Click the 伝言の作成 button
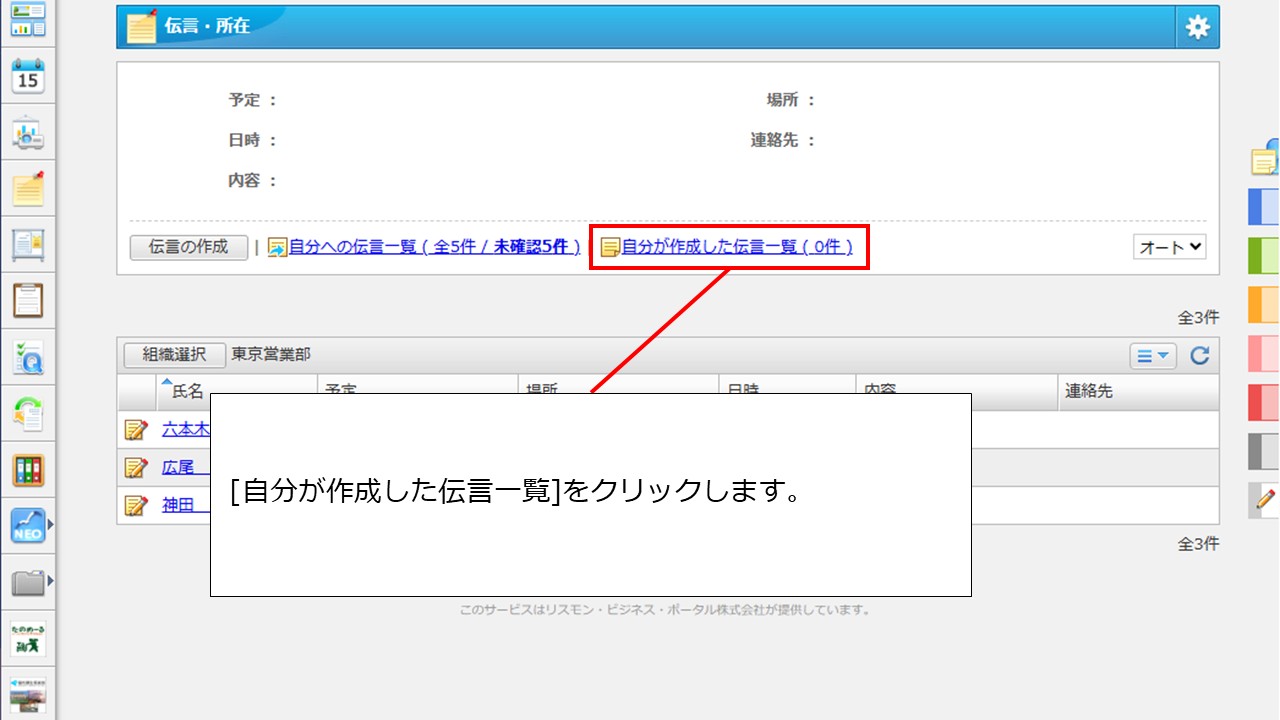The image size is (1280, 720). [188, 247]
